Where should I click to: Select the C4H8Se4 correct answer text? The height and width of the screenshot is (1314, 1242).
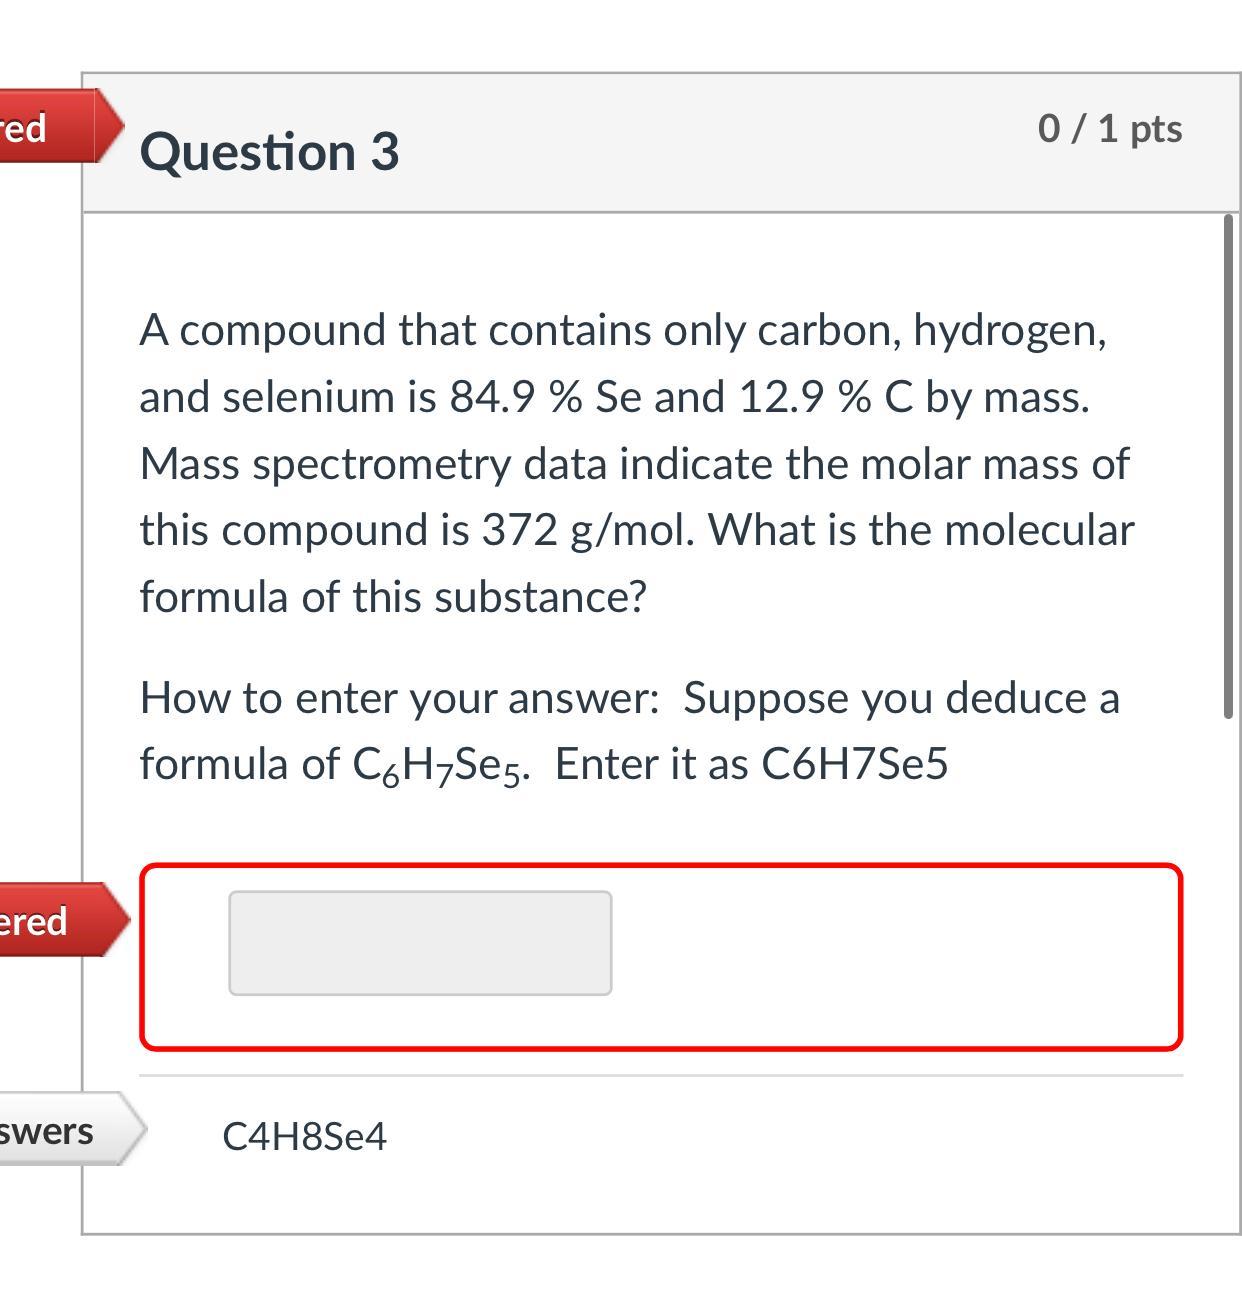304,1137
